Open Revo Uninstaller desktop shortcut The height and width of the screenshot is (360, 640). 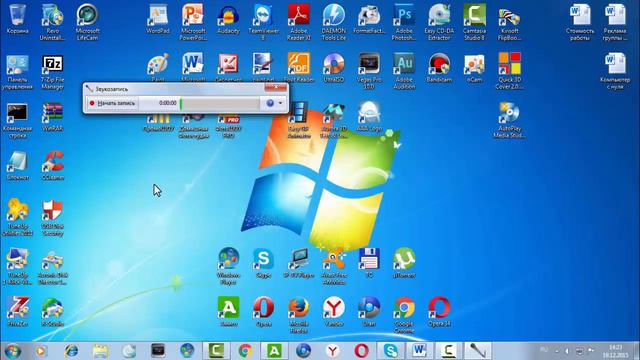click(52, 22)
